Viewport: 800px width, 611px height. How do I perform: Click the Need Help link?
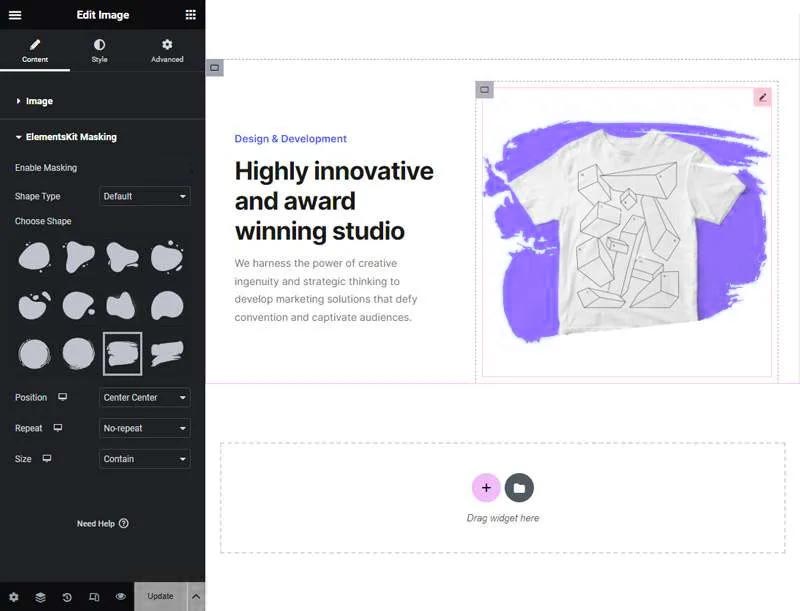(102, 523)
